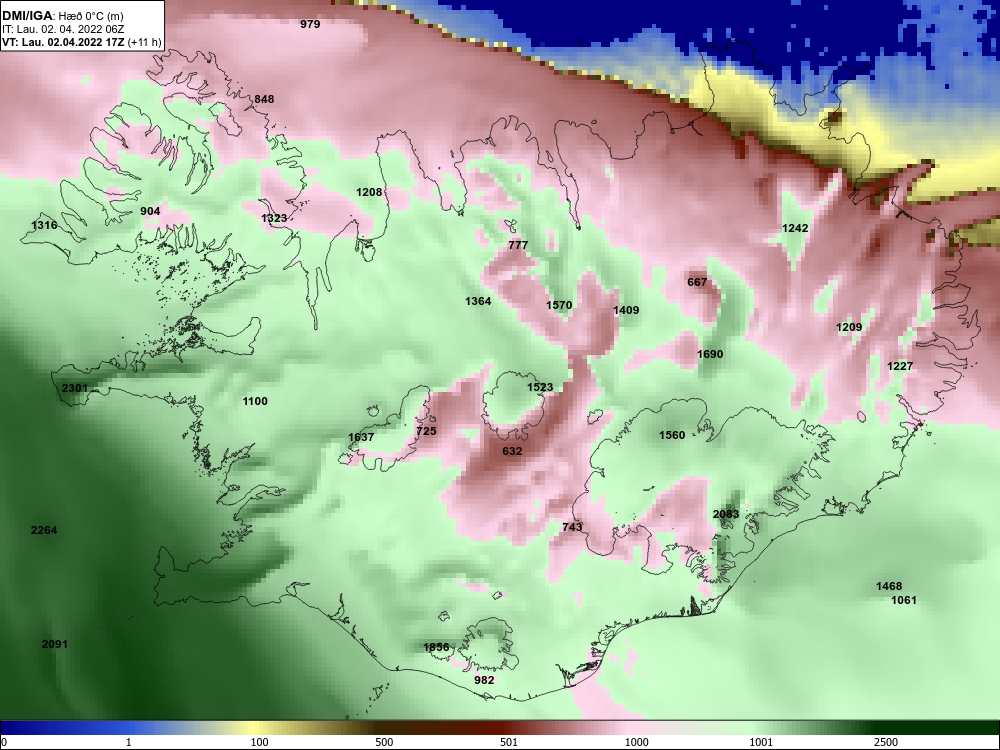
Task: Click the 100 tick on color legend
Action: point(259,742)
